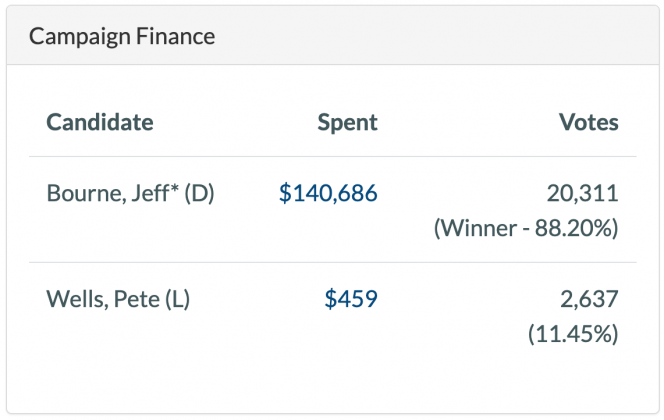
Task: Click the asterisk after Jeff's name
Action: 168,190
